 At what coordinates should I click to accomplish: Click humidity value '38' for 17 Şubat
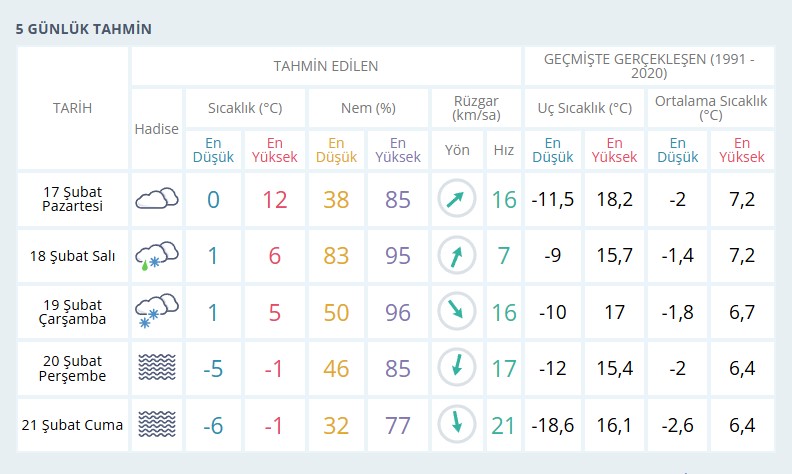click(x=336, y=200)
